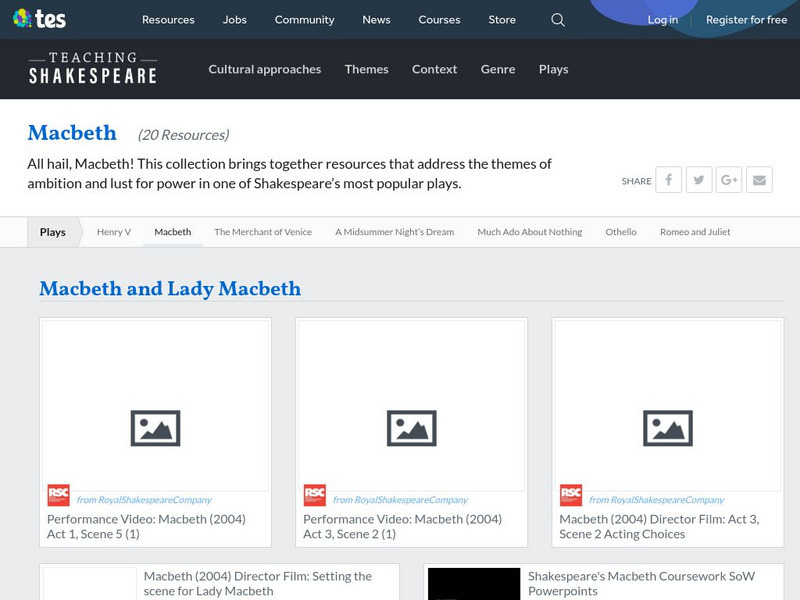Image resolution: width=800 pixels, height=600 pixels.
Task: Share via Google Plus icon
Action: click(x=729, y=180)
